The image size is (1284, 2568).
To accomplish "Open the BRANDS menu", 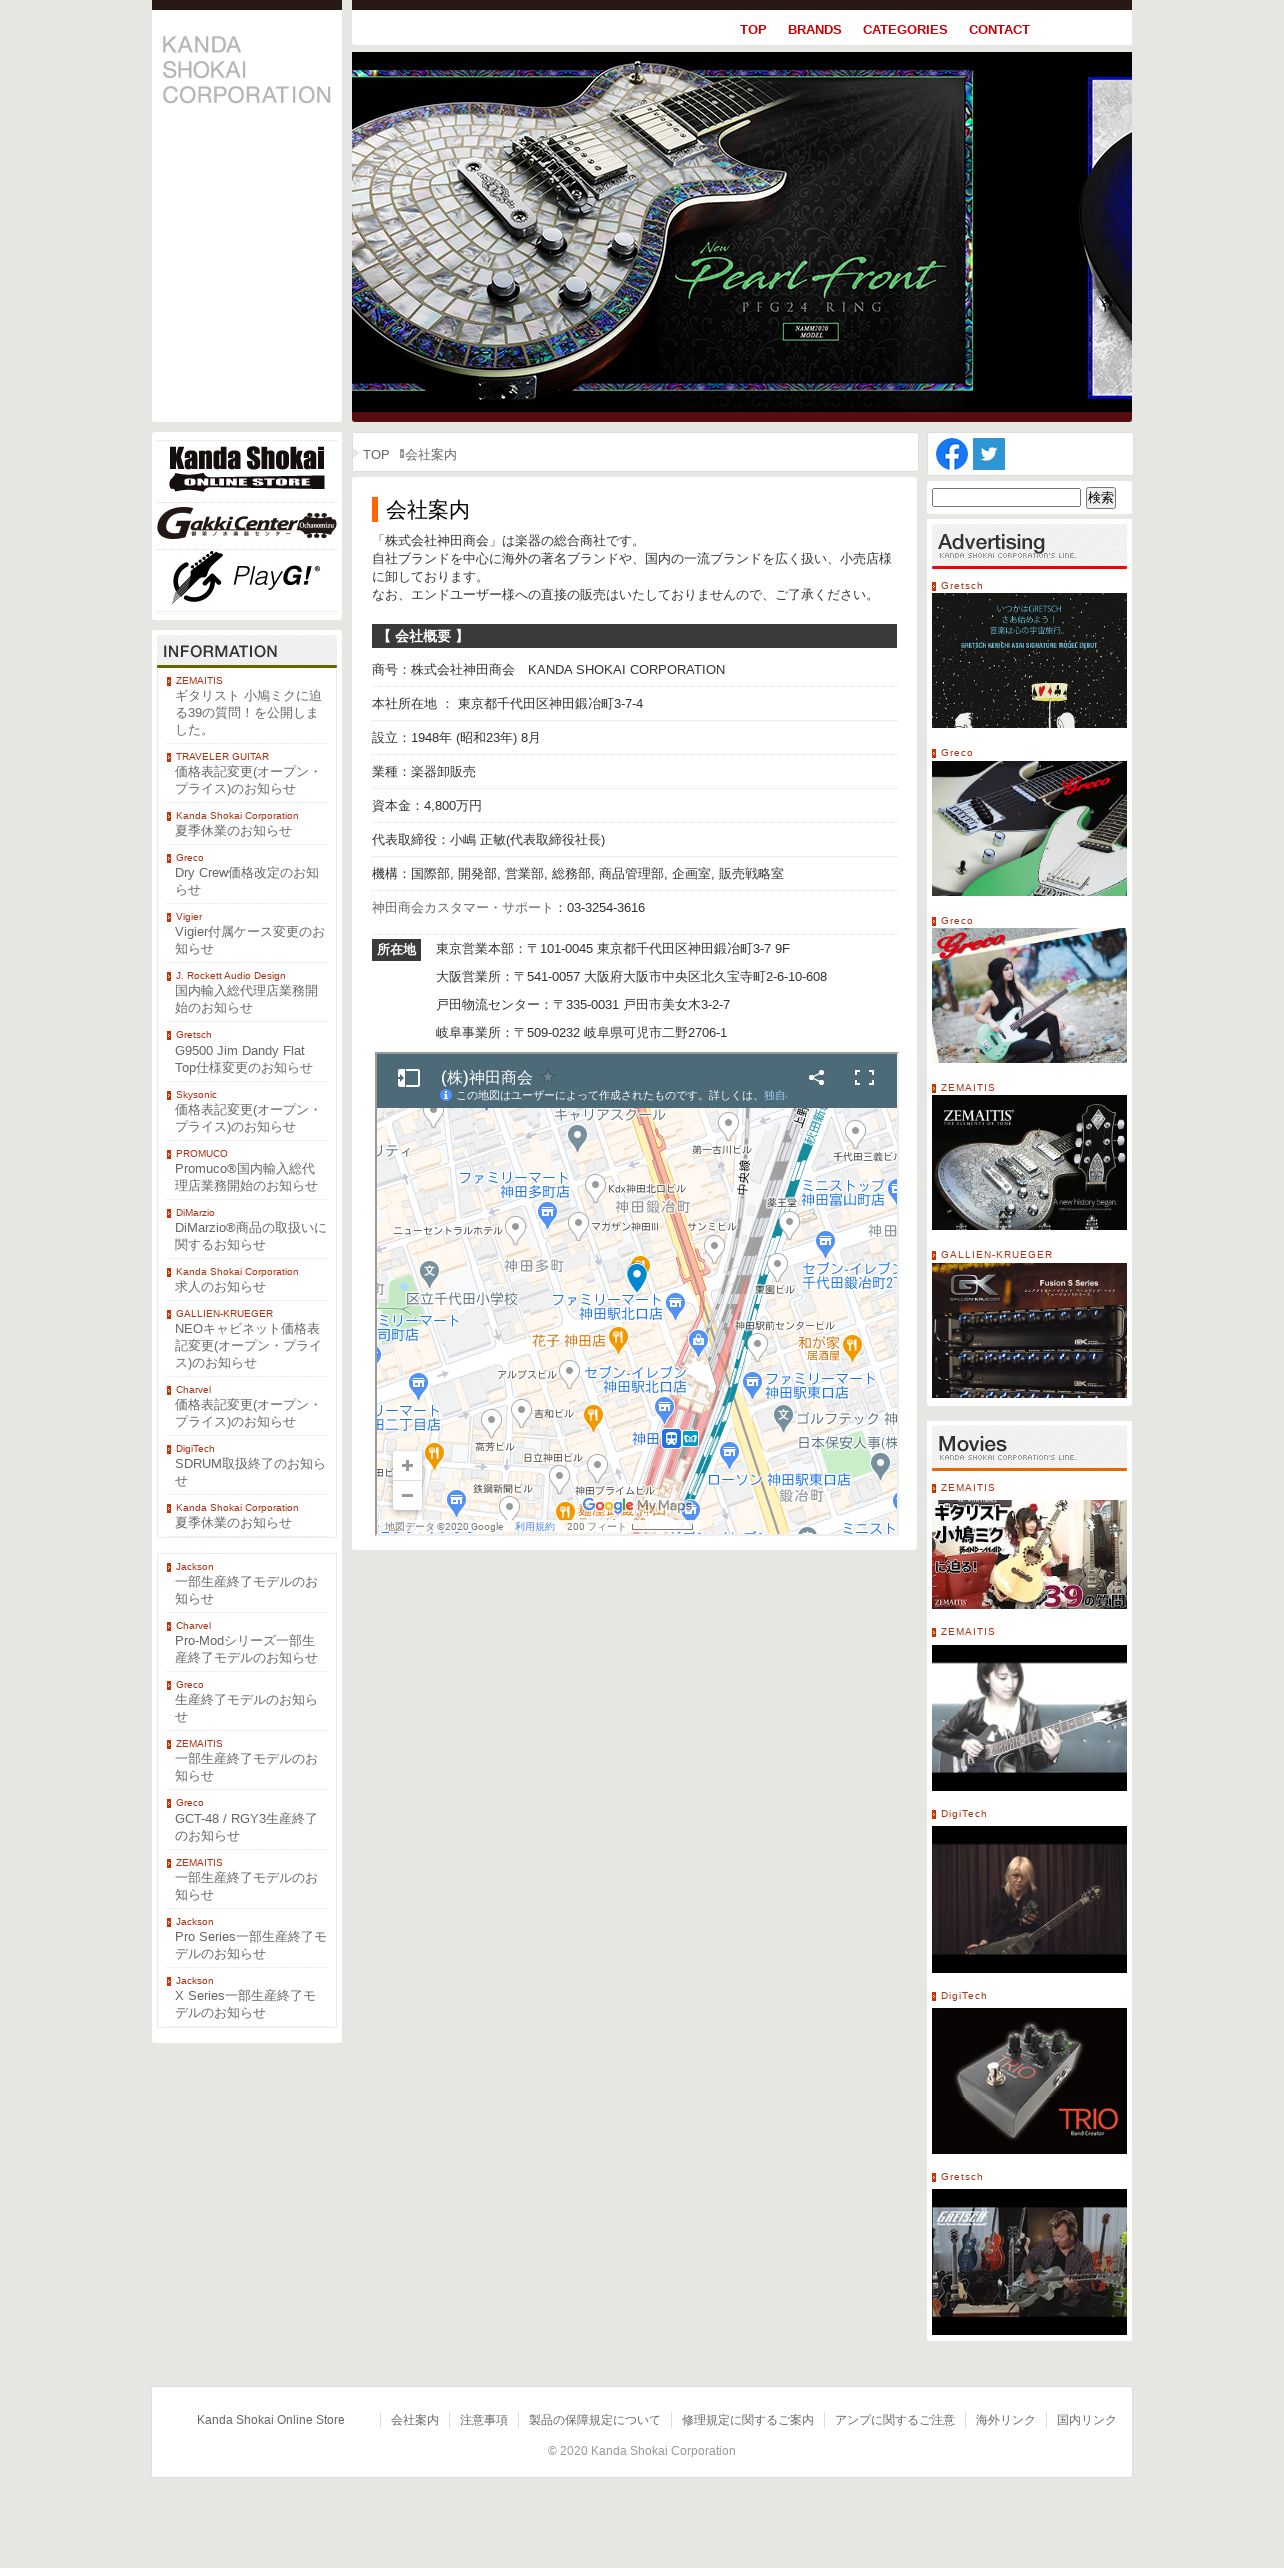I will 814,29.
